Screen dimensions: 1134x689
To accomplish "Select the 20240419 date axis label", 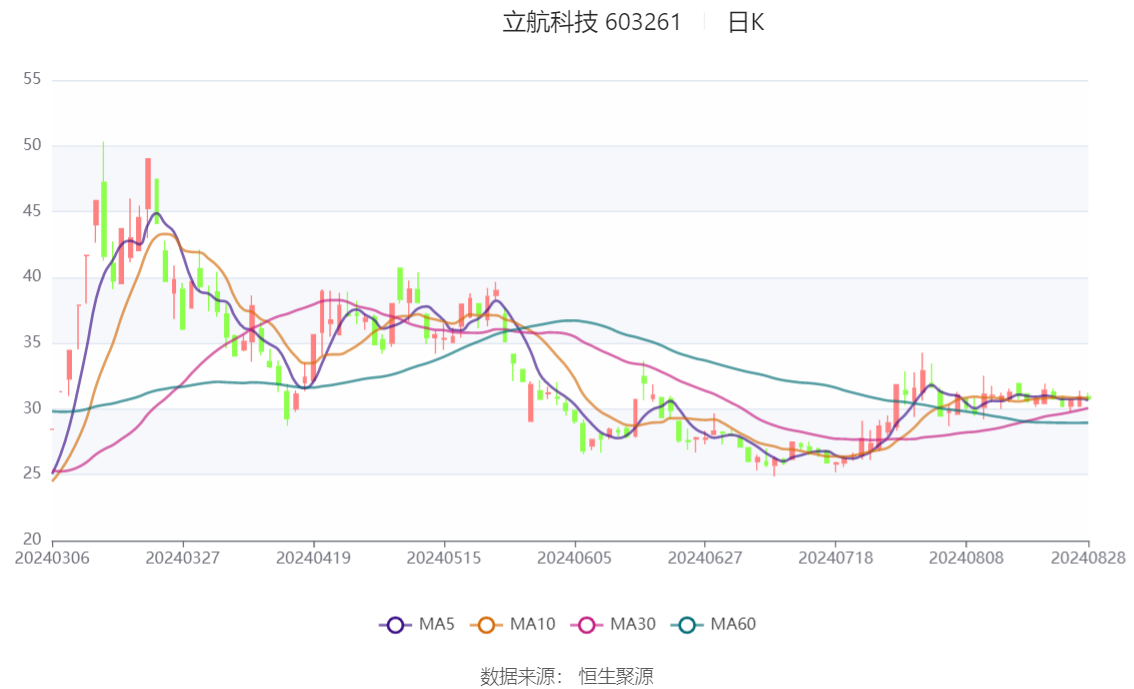I will (x=313, y=558).
